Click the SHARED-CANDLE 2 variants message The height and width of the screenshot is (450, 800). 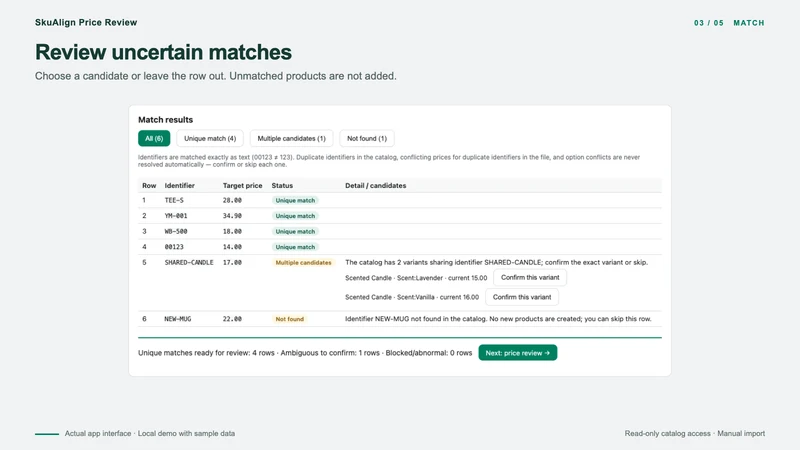point(496,262)
